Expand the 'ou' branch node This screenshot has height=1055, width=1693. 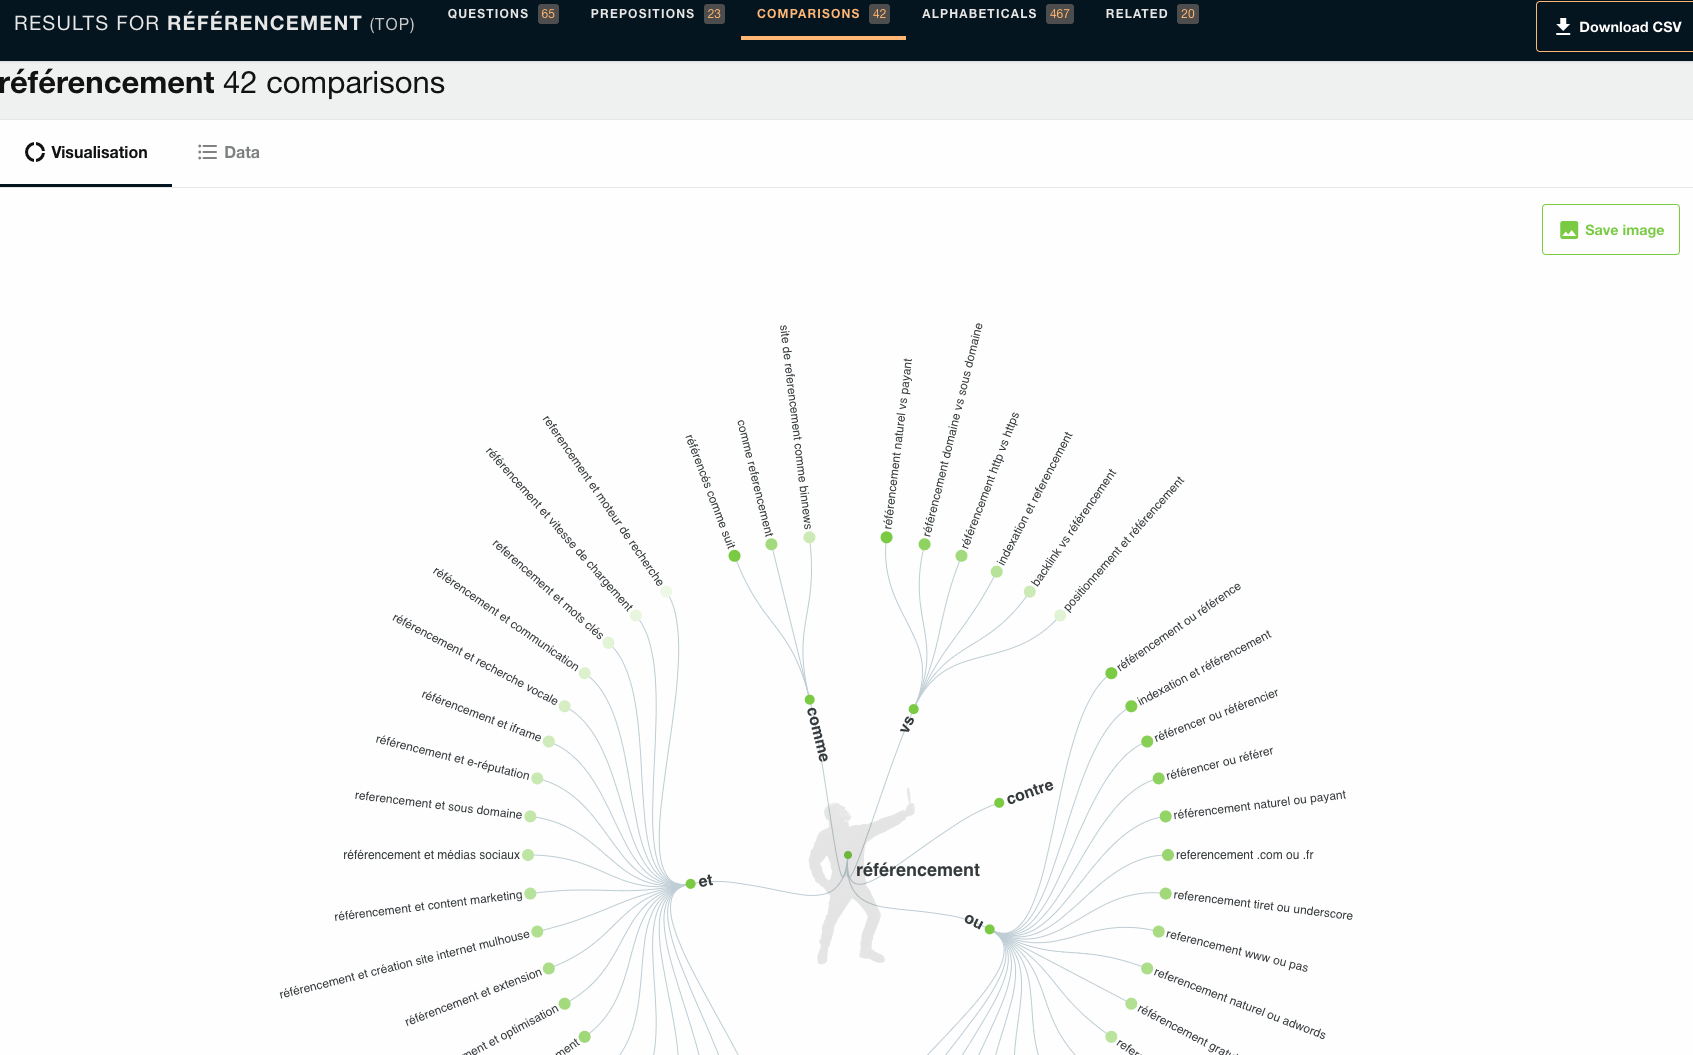click(x=989, y=929)
